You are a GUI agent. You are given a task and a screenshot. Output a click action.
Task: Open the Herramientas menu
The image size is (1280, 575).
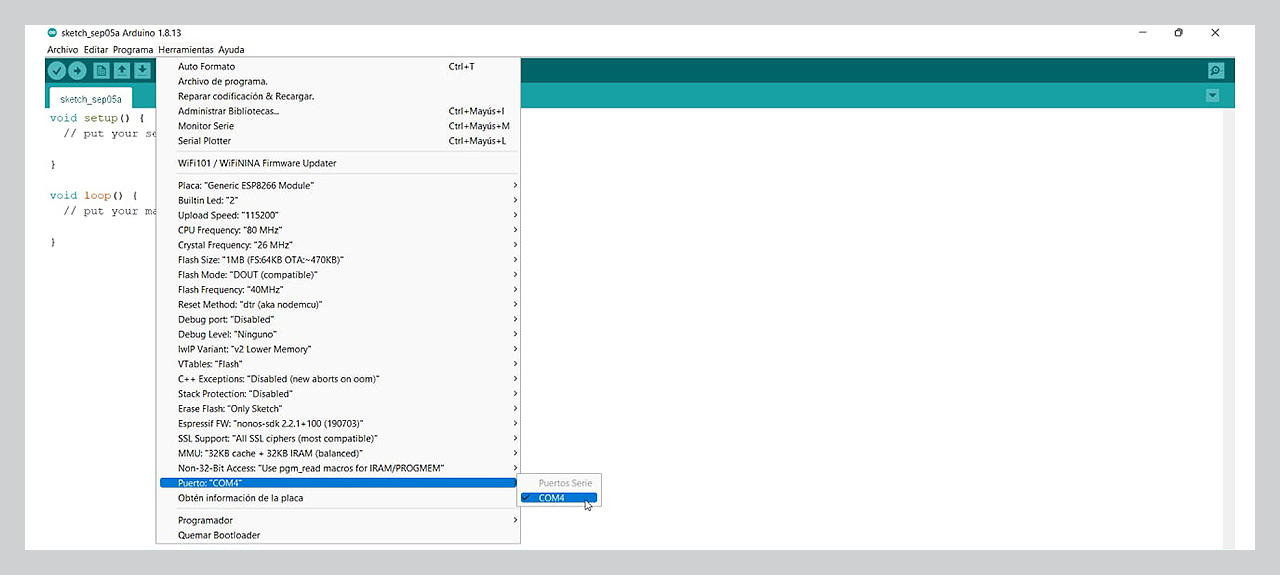coord(186,50)
